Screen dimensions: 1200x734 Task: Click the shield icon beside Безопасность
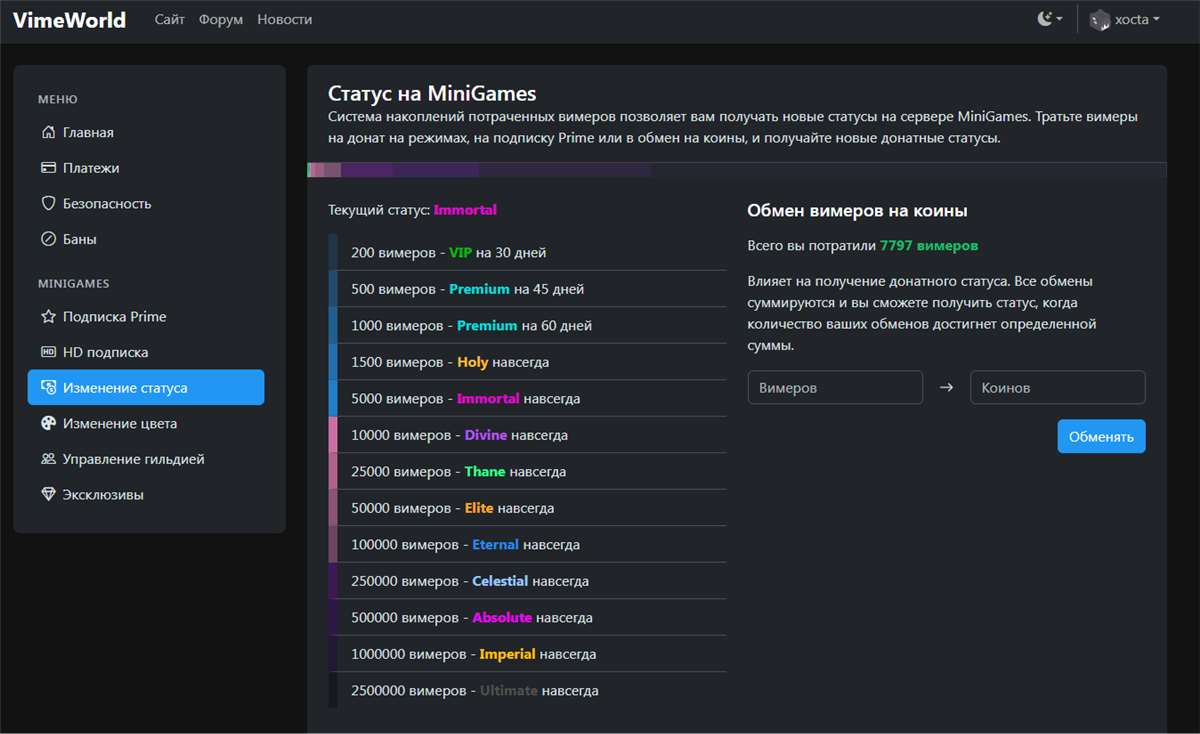[x=48, y=203]
